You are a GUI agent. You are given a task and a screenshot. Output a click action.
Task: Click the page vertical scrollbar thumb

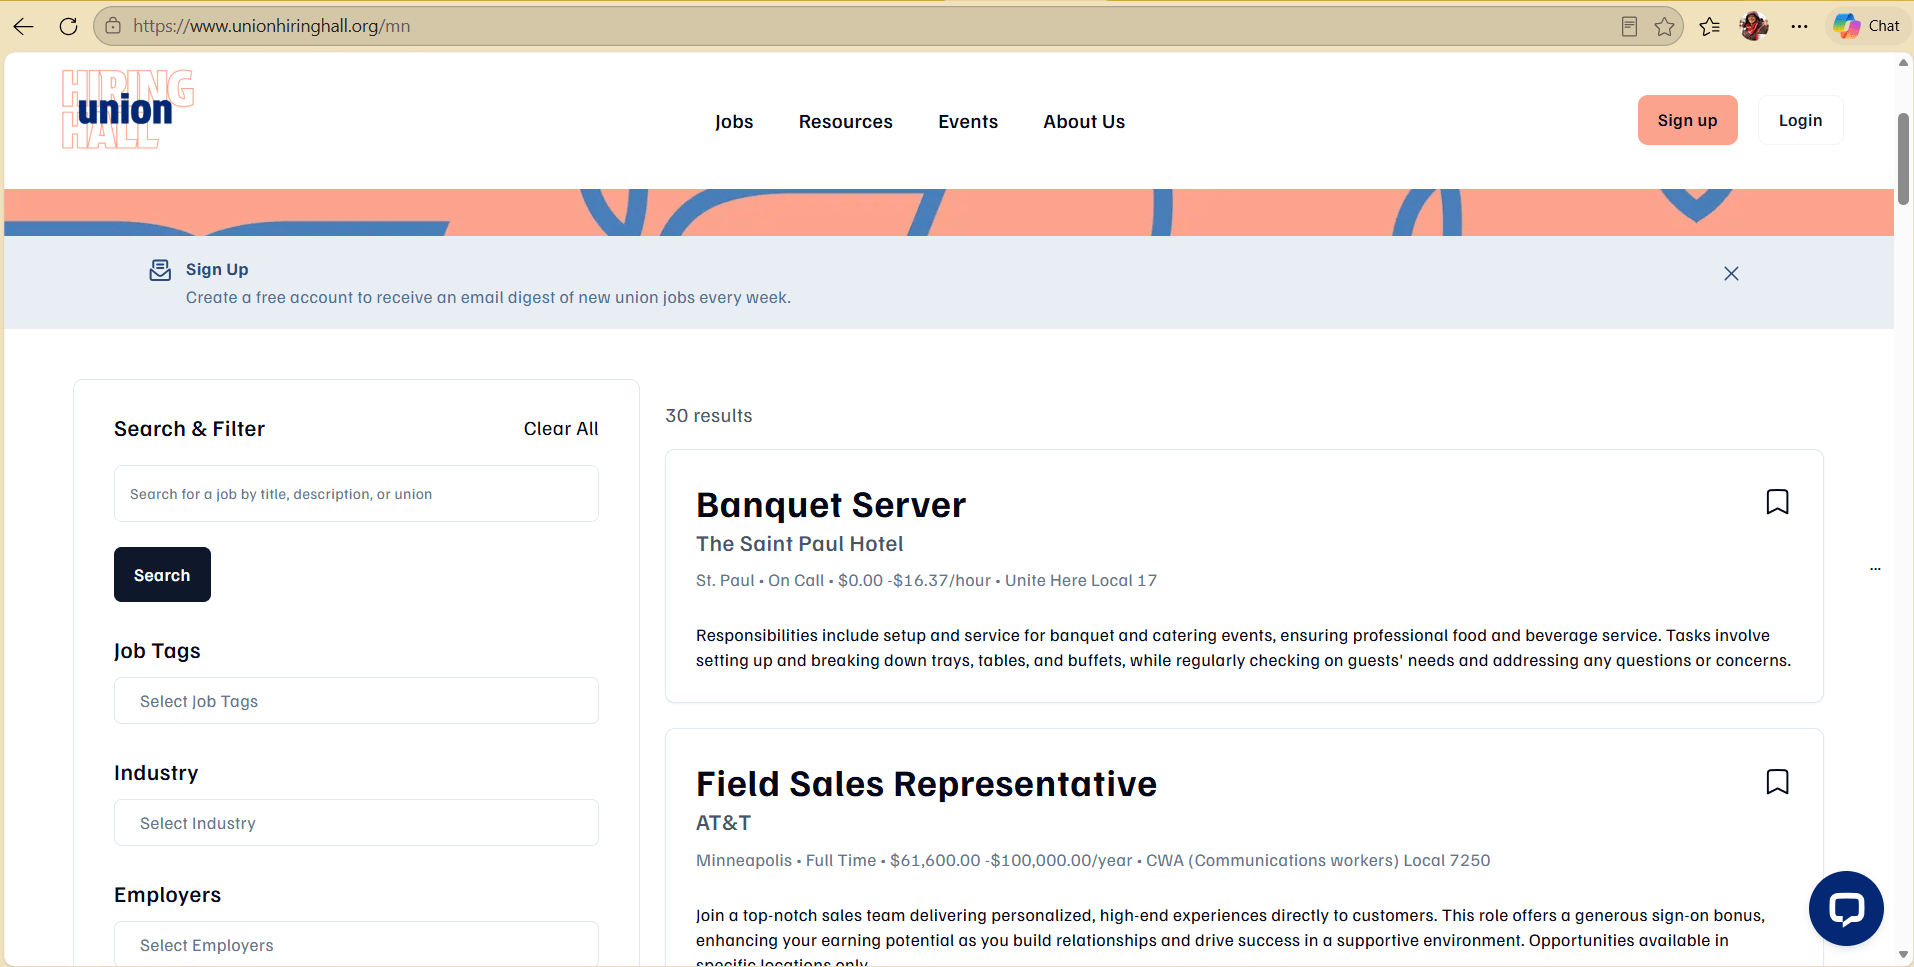click(x=1903, y=158)
